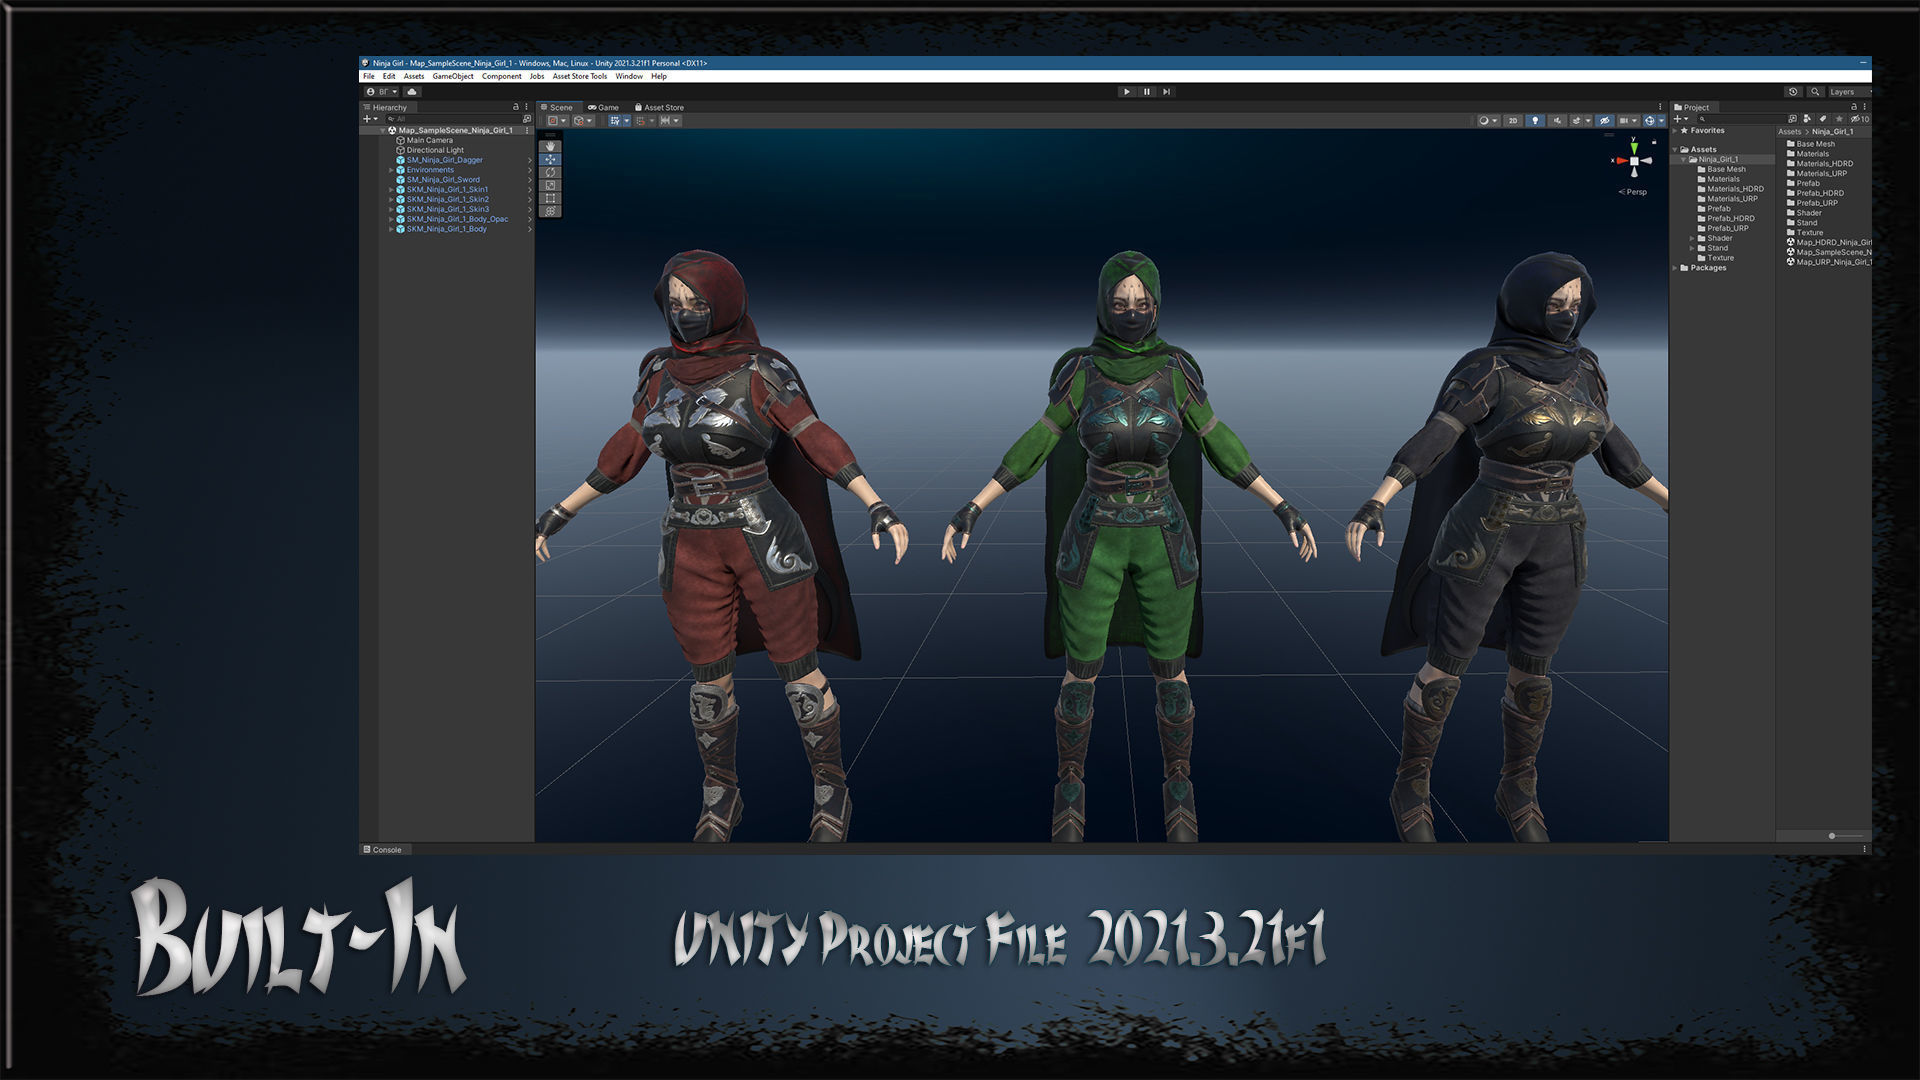Open the Project panel three-dot menu
Viewport: 1920px width, 1080px height.
pos(1864,107)
